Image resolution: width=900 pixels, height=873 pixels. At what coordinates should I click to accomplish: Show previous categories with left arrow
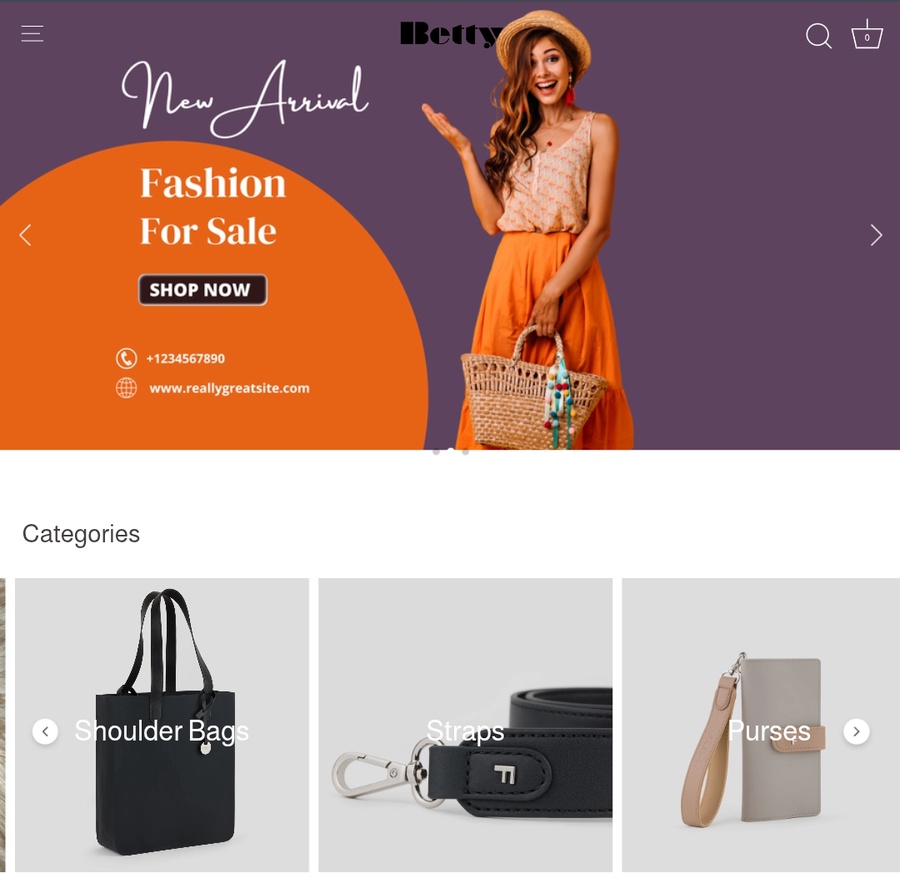[45, 731]
